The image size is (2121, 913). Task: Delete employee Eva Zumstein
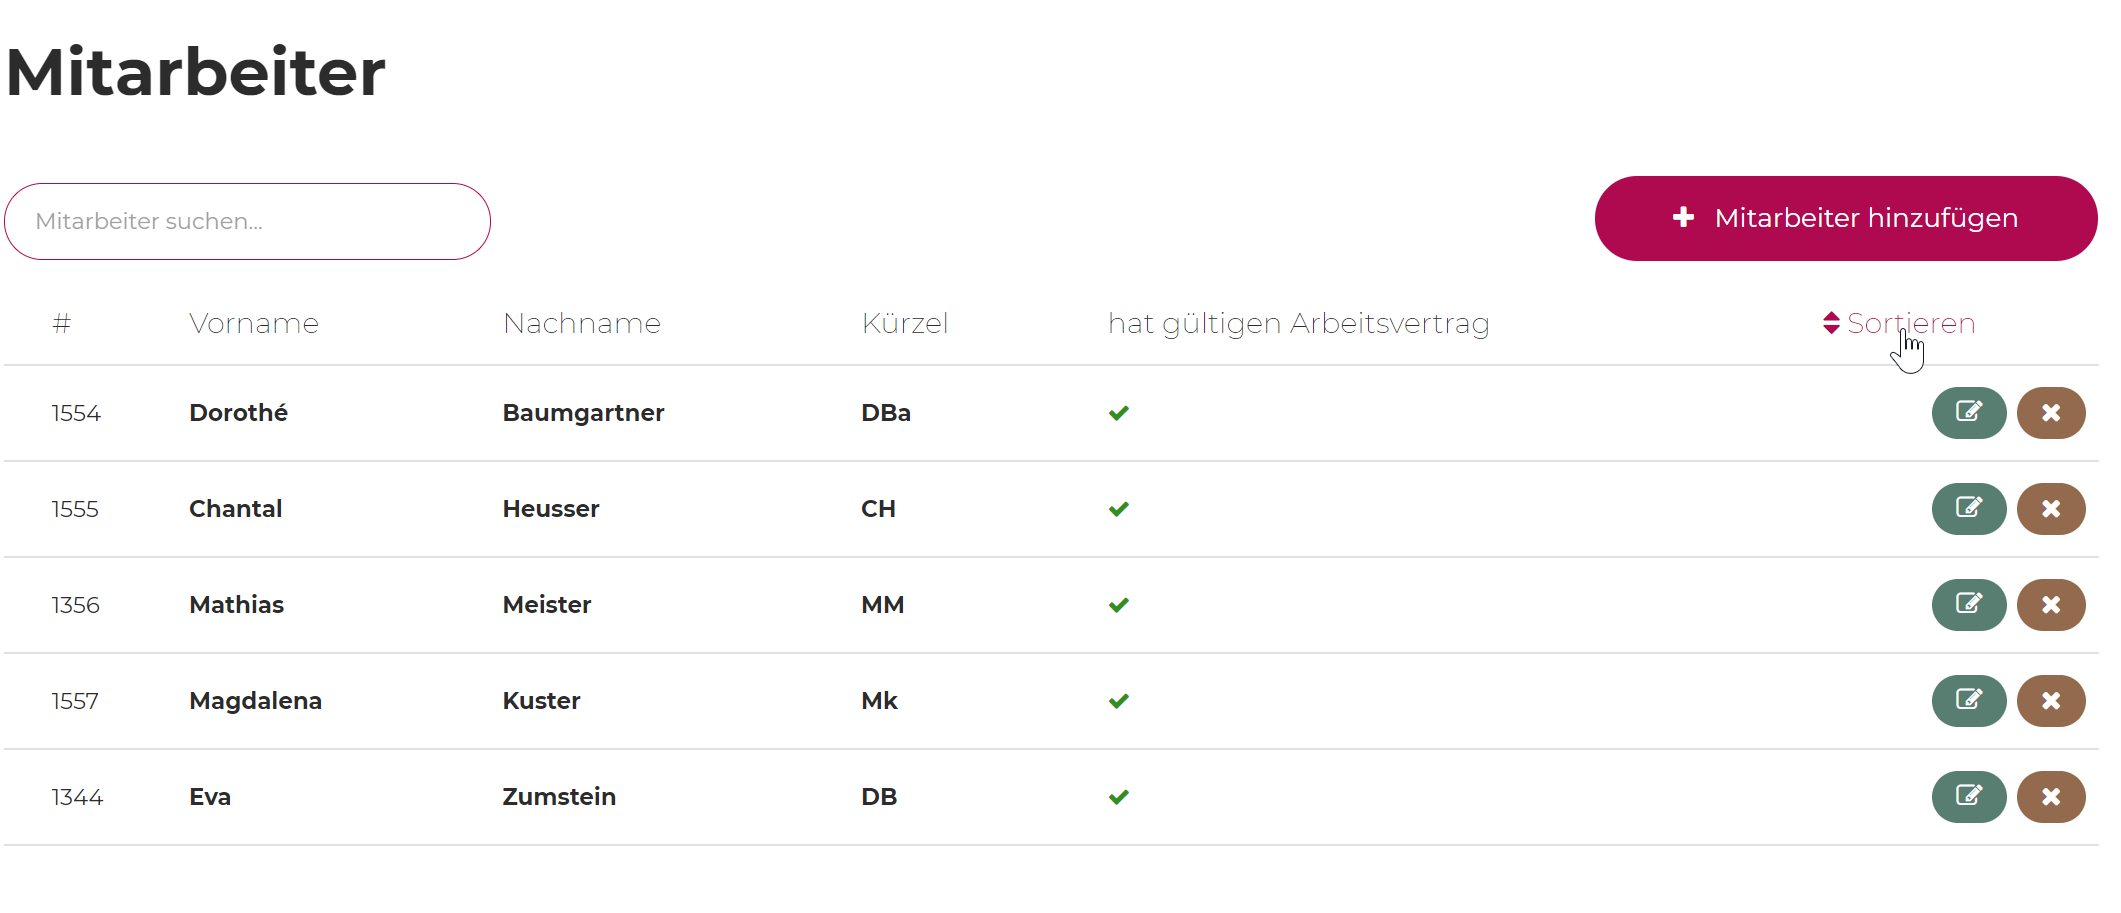click(2050, 797)
